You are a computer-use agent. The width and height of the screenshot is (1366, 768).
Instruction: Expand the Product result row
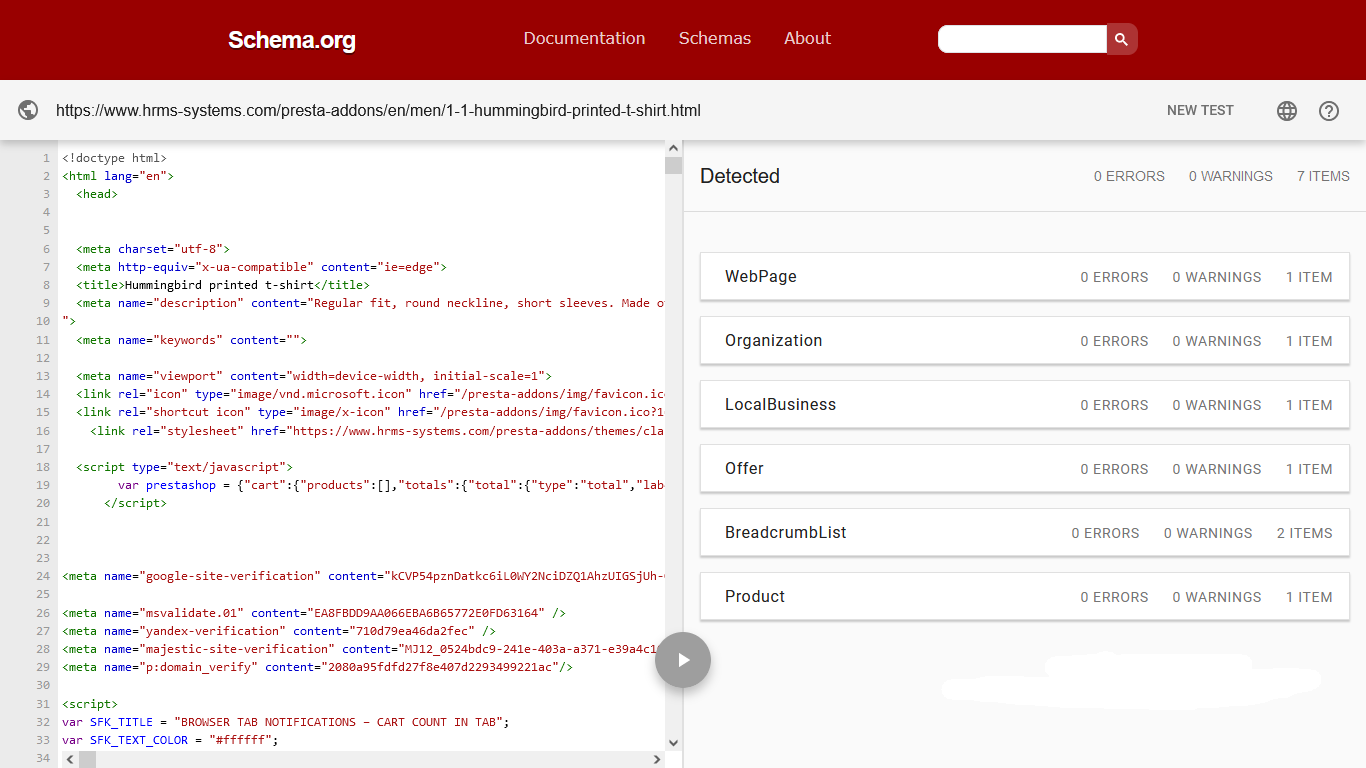(1025, 597)
